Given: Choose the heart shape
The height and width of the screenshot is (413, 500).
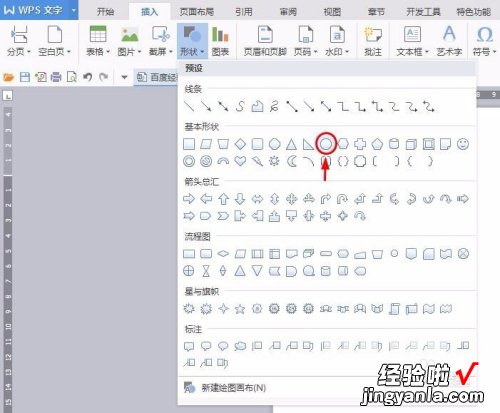Looking at the screenshot, I should (x=240, y=161).
